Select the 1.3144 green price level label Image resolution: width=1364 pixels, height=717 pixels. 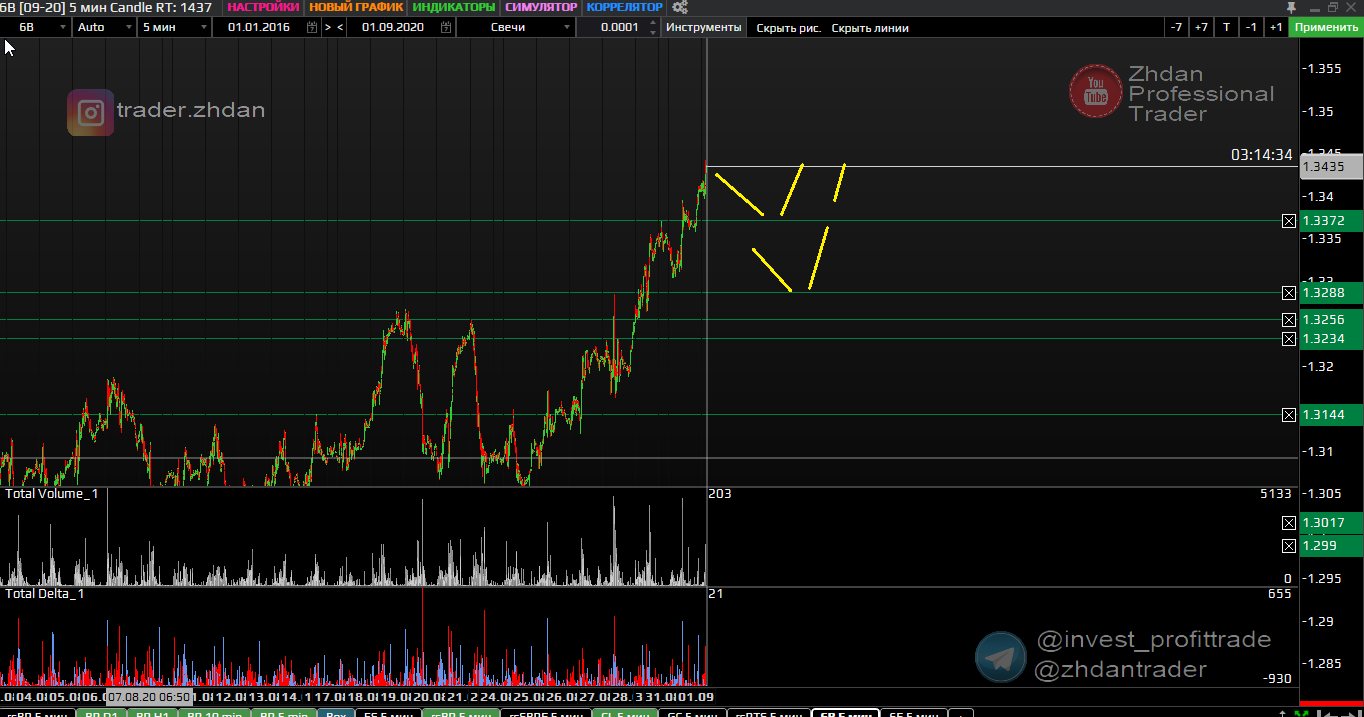pyautogui.click(x=1331, y=415)
